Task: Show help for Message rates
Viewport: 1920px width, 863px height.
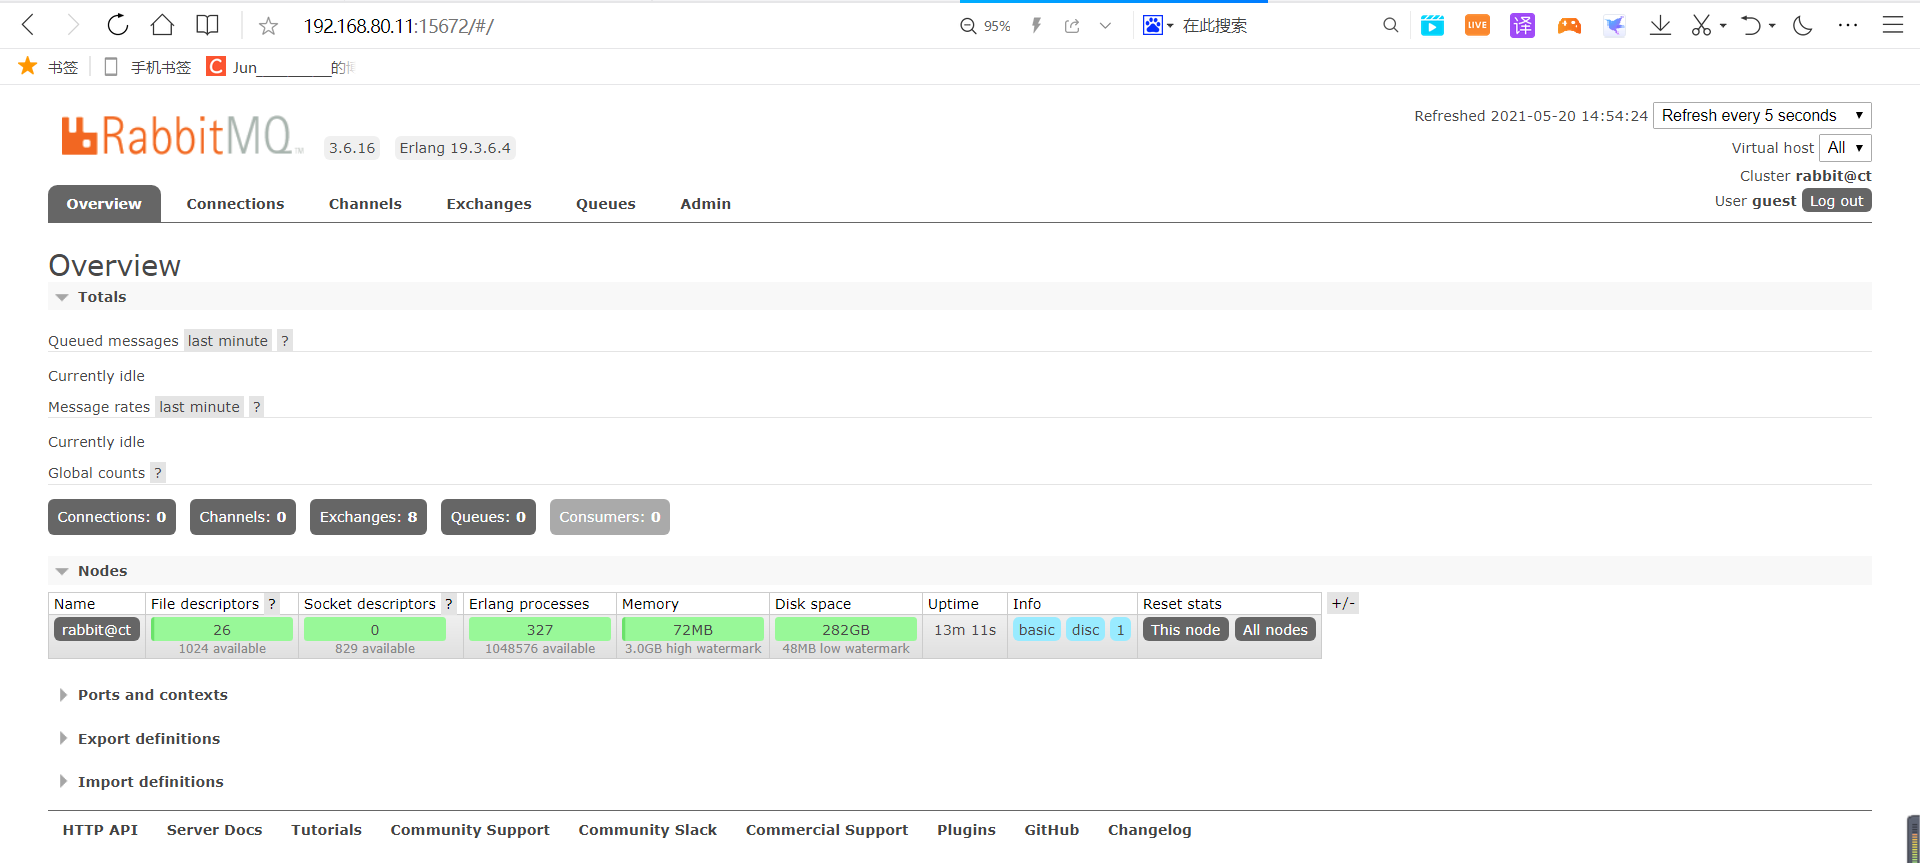Action: point(257,407)
